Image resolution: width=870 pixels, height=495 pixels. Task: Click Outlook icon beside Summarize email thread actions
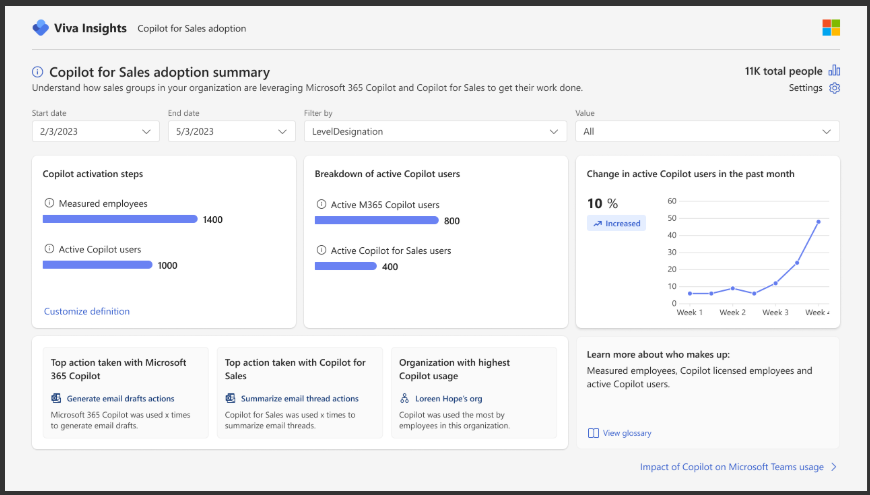(230, 398)
